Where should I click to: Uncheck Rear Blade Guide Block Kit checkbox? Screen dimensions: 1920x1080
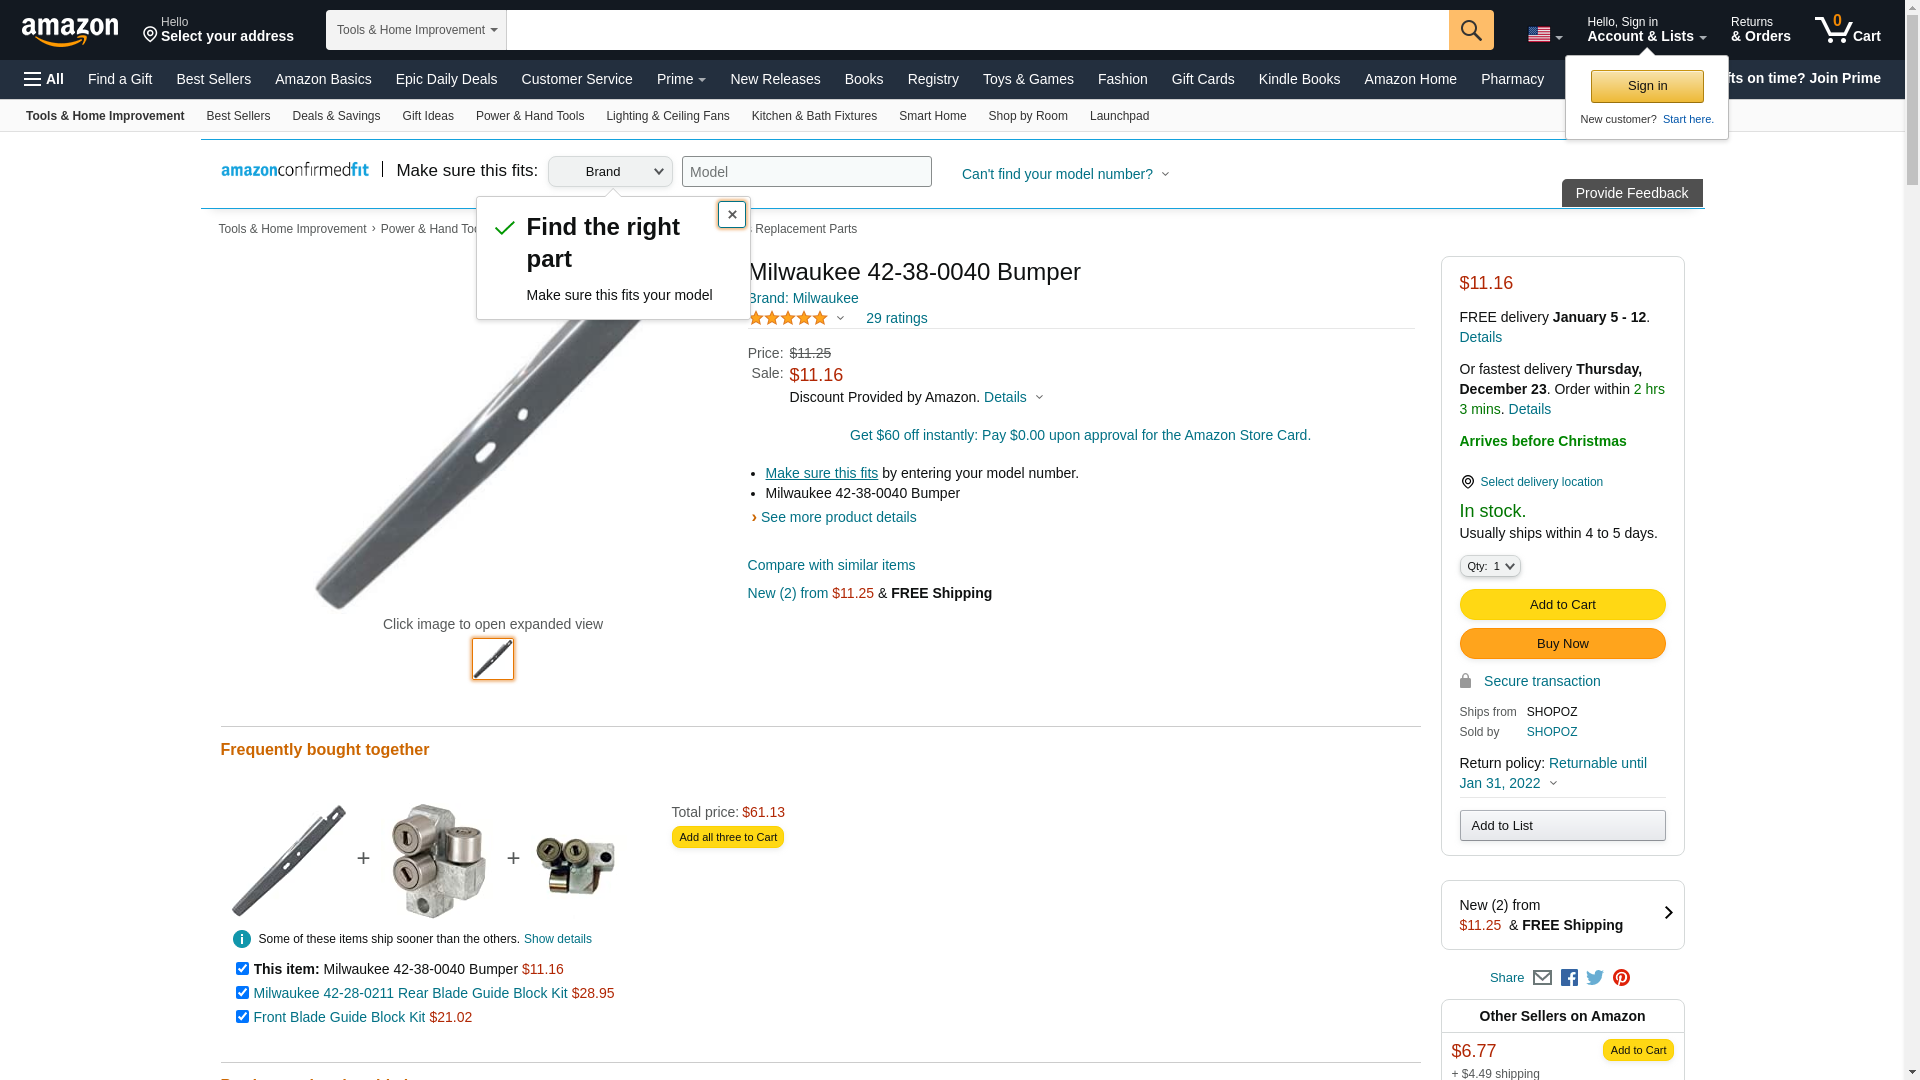(242, 993)
